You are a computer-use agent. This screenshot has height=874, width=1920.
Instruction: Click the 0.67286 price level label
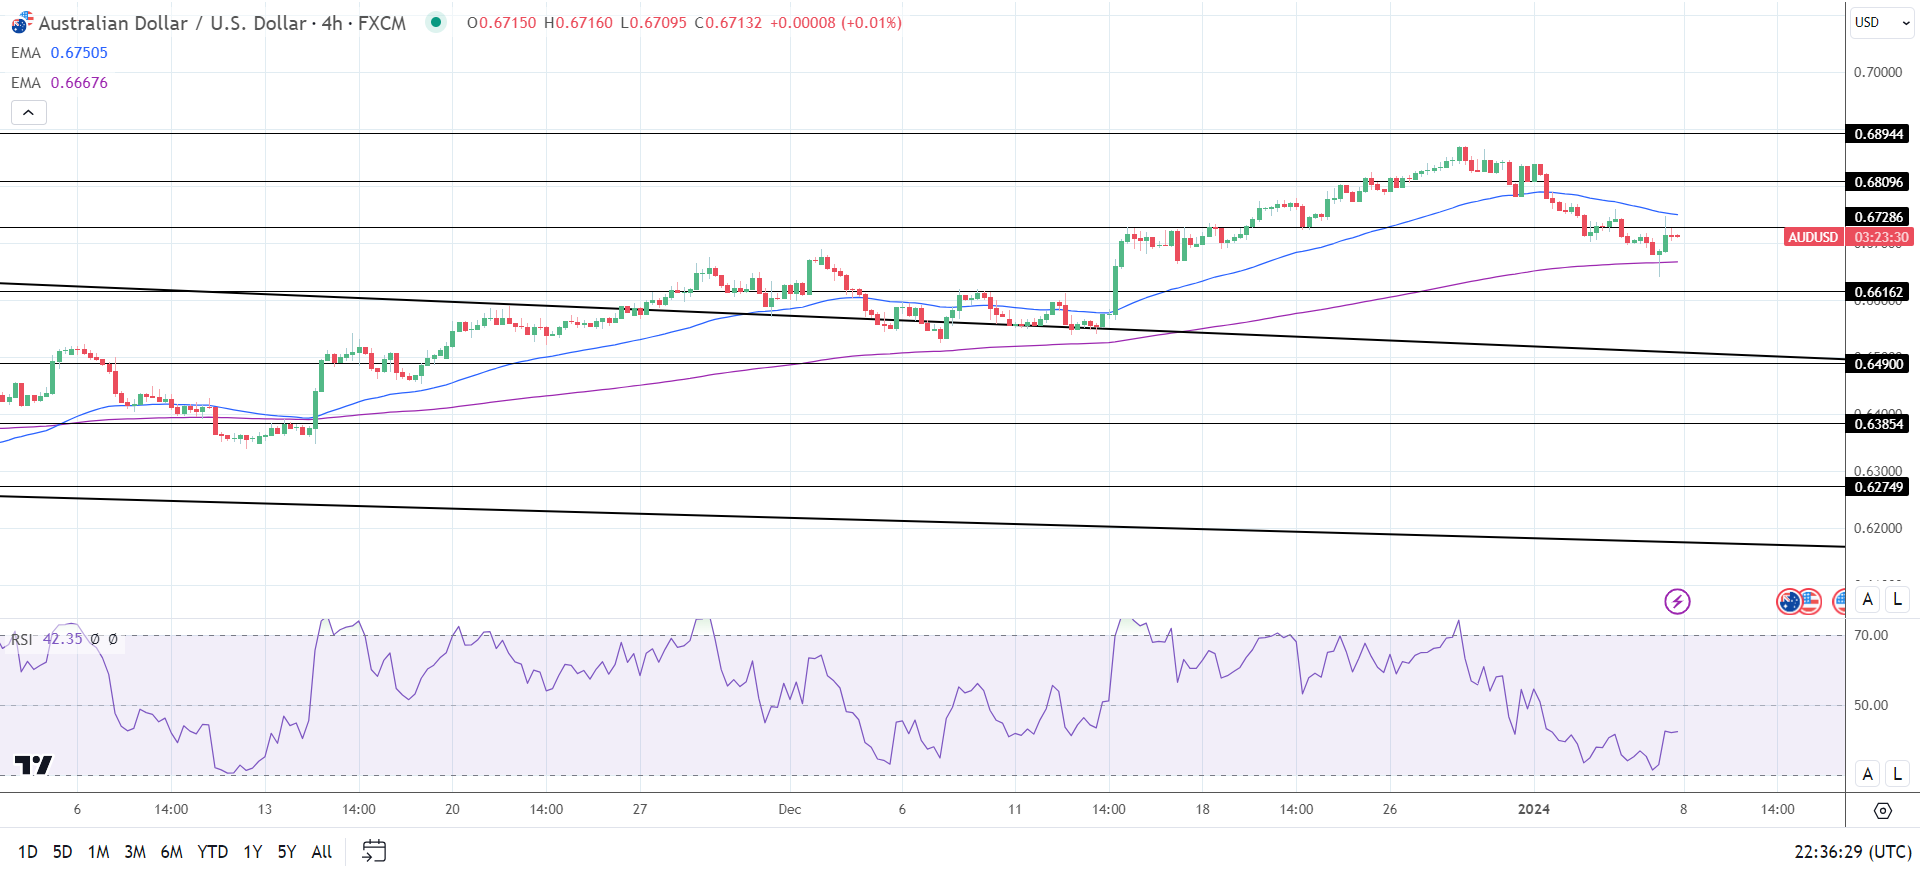[x=1878, y=217]
